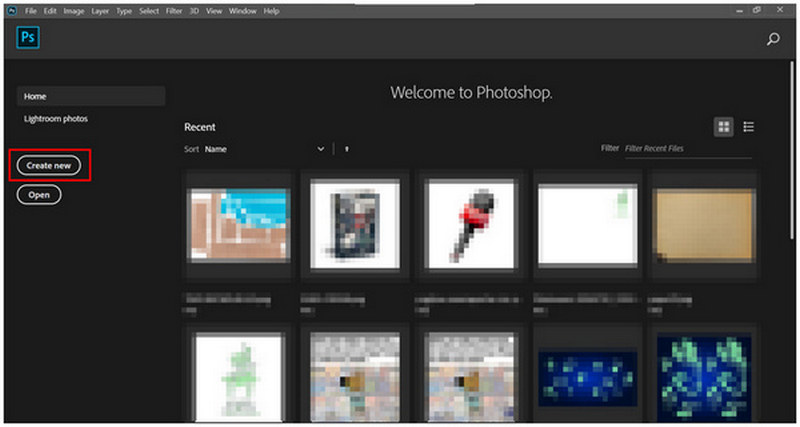Toggle sort direction arrow
Viewport: 800px width, 427px height.
[x=346, y=149]
